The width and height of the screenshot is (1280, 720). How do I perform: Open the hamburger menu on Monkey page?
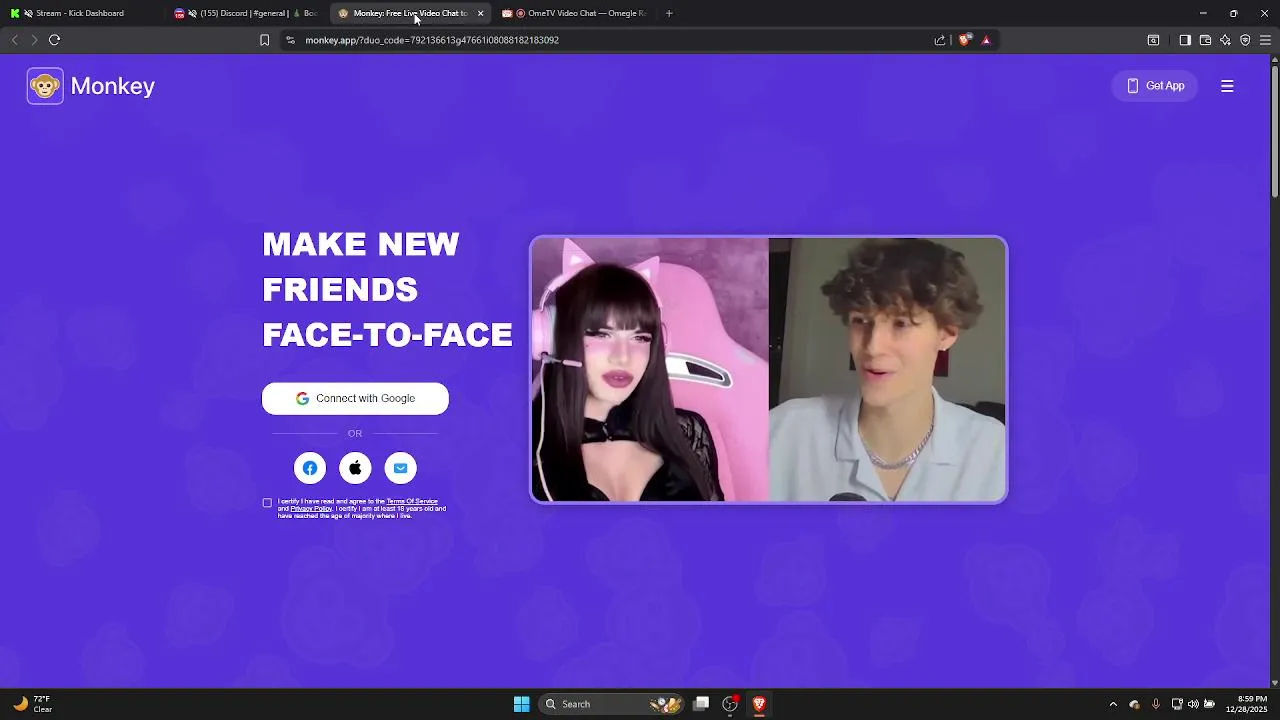pyautogui.click(x=1227, y=86)
